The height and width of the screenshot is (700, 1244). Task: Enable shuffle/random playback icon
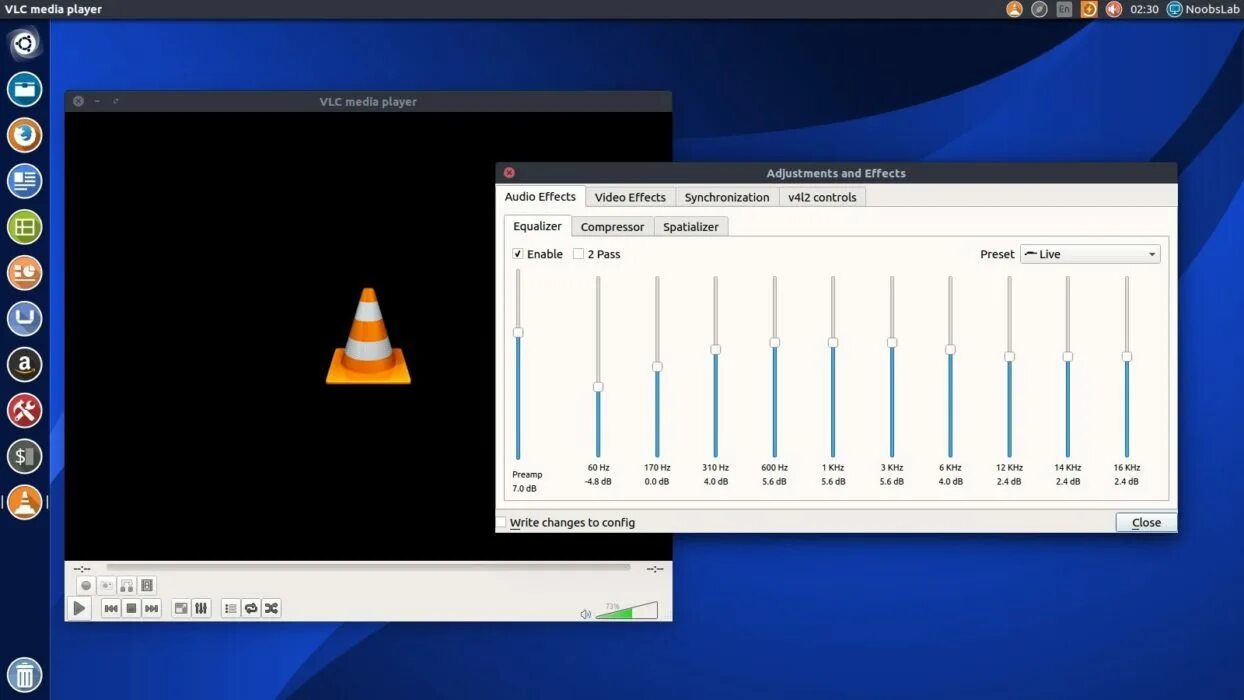[x=271, y=608]
